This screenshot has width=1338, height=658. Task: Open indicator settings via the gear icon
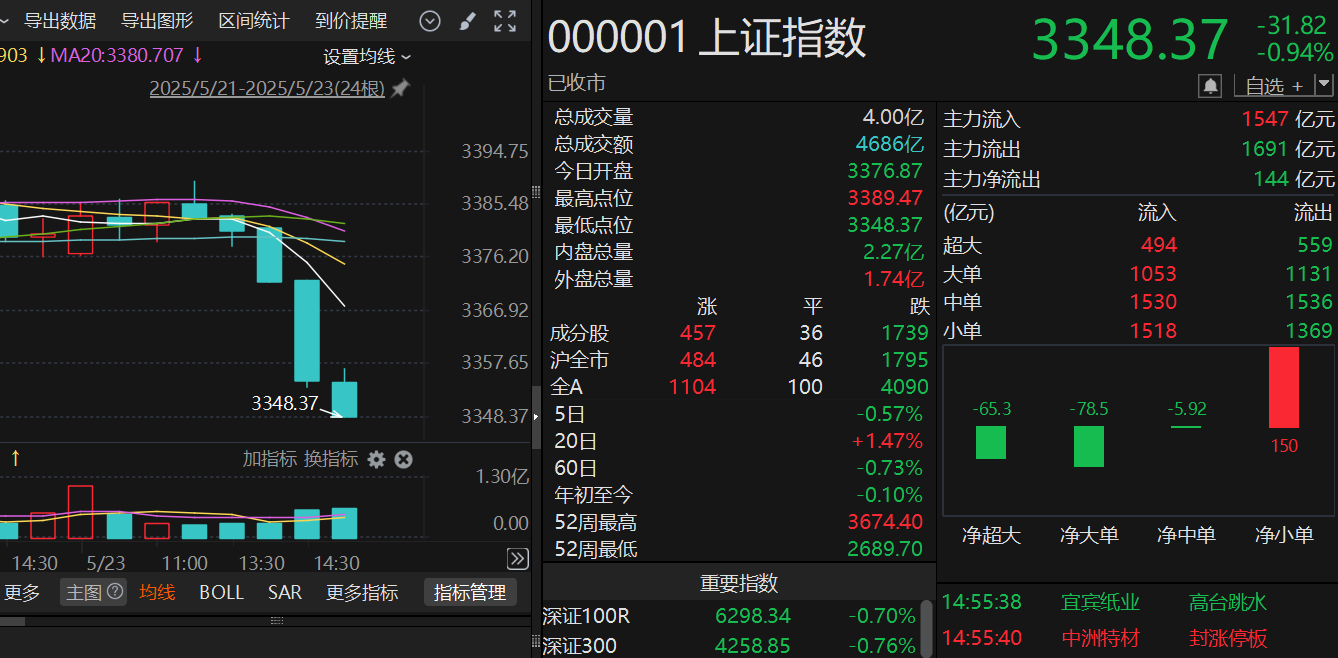[376, 460]
